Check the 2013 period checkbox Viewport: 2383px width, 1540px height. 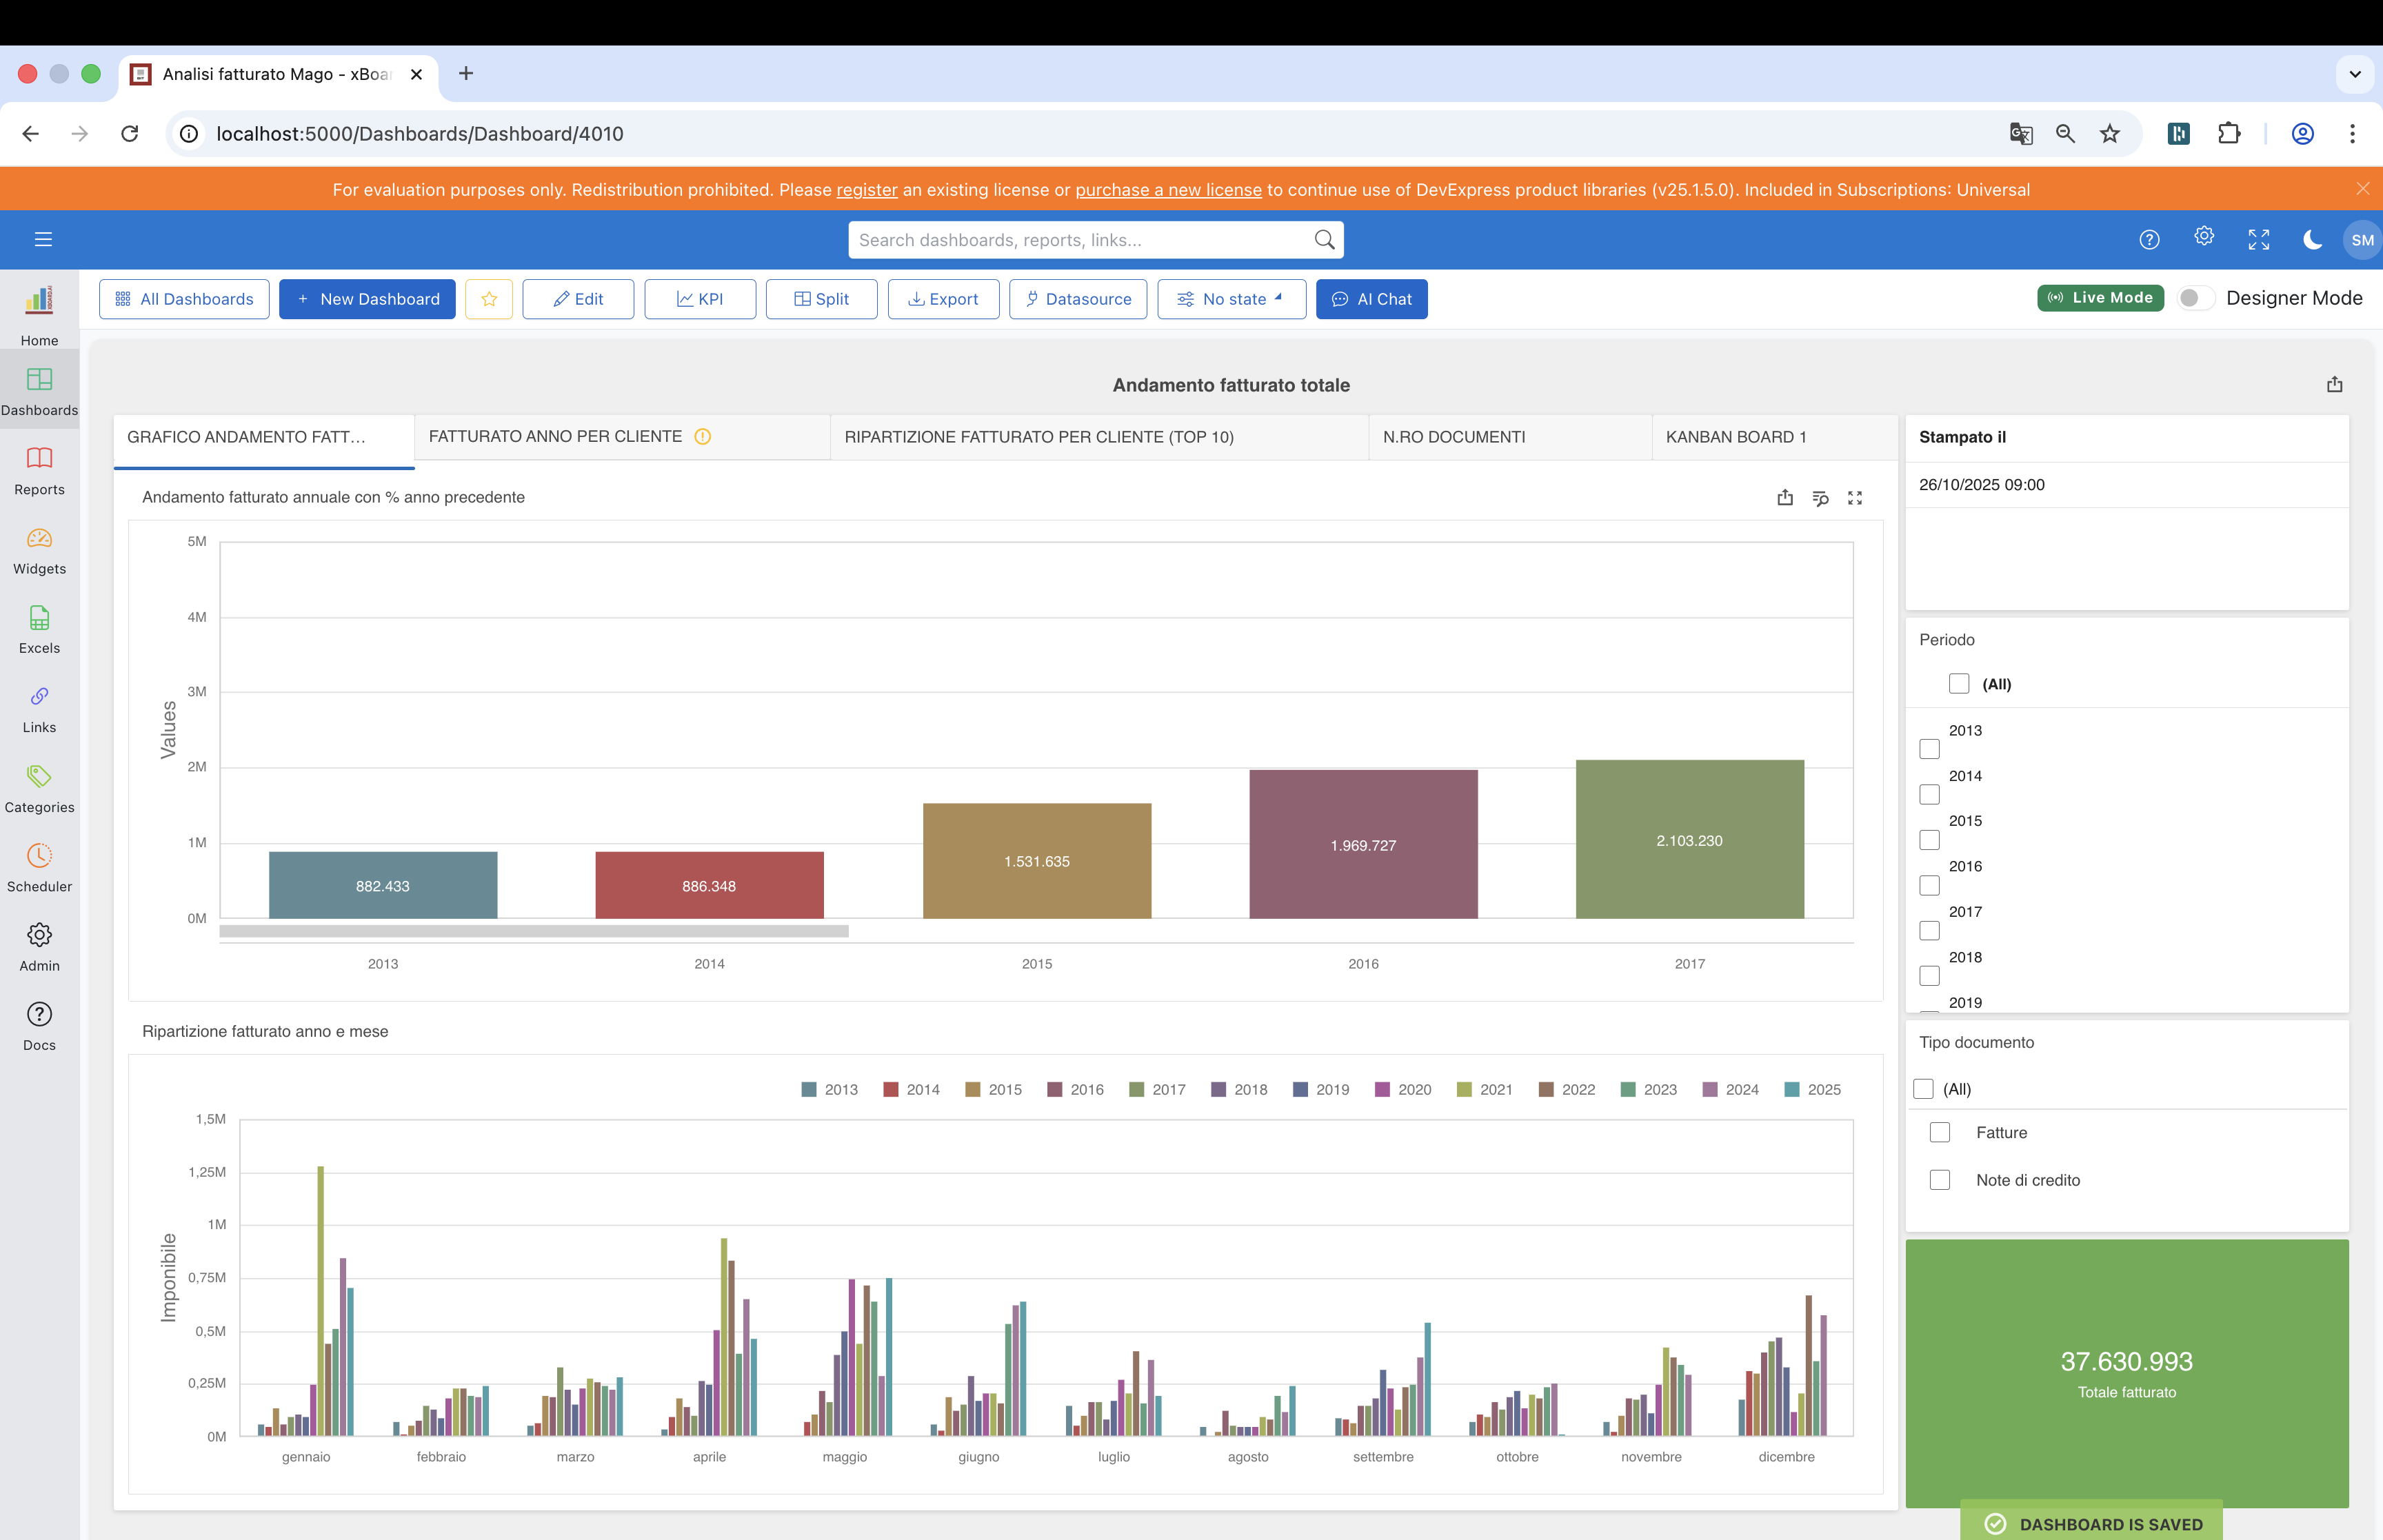click(1930, 749)
